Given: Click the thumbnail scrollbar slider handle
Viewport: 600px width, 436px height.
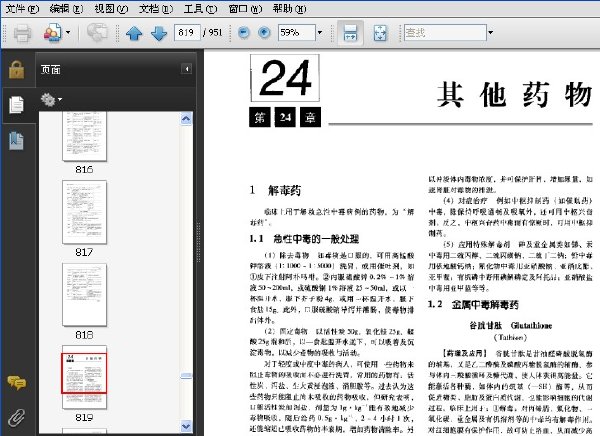Looking at the screenshot, I should (x=186, y=376).
